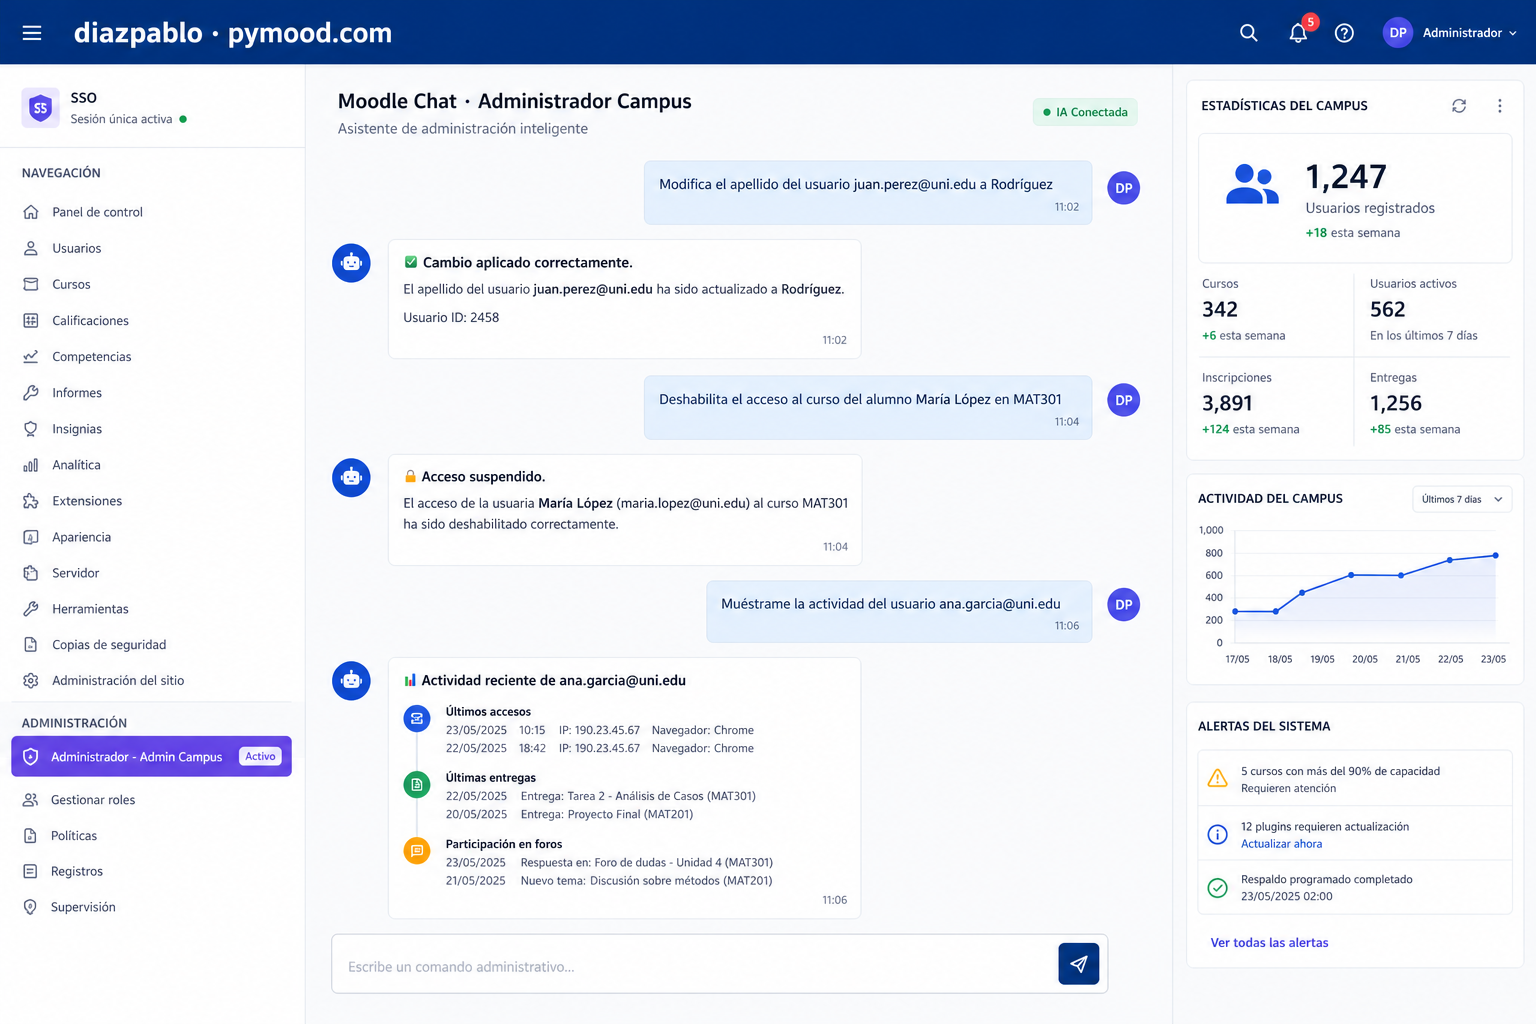Click 1,247 Usuarios registrados value

point(1346,177)
